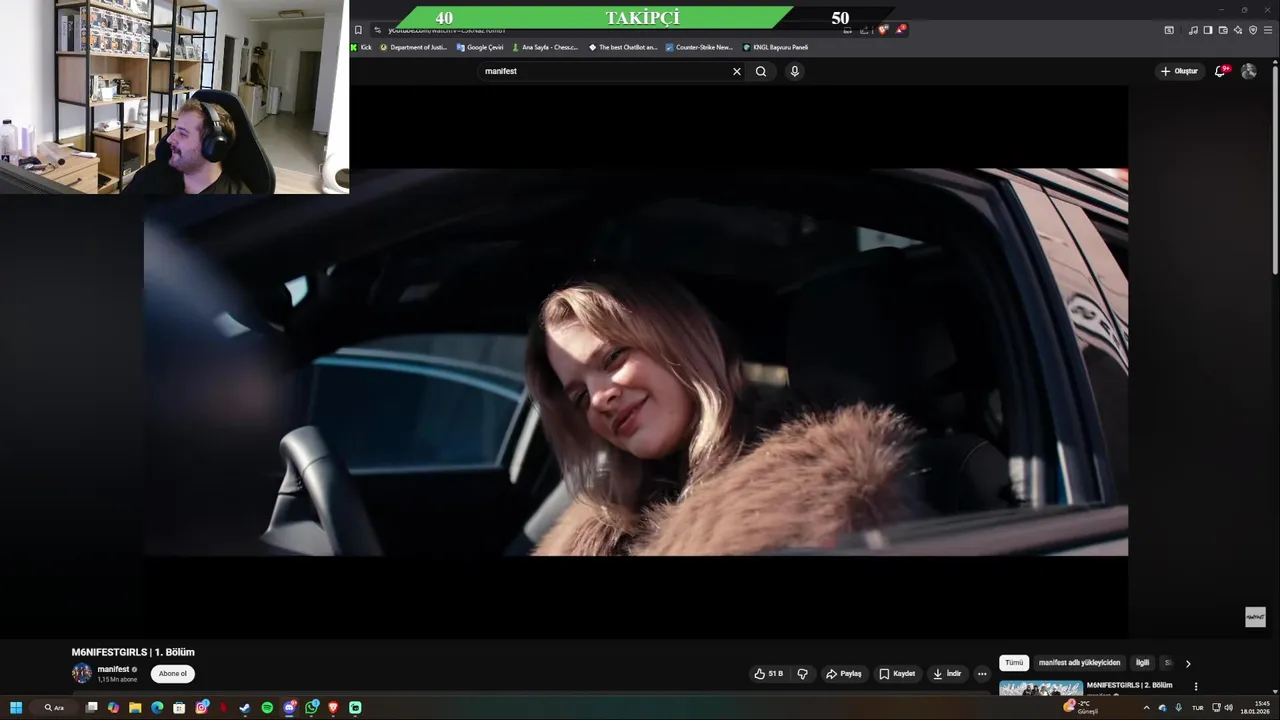This screenshot has height=720, width=1280.
Task: Open KNGL Başvuru Paneli bookmark
Action: pyautogui.click(x=775, y=47)
